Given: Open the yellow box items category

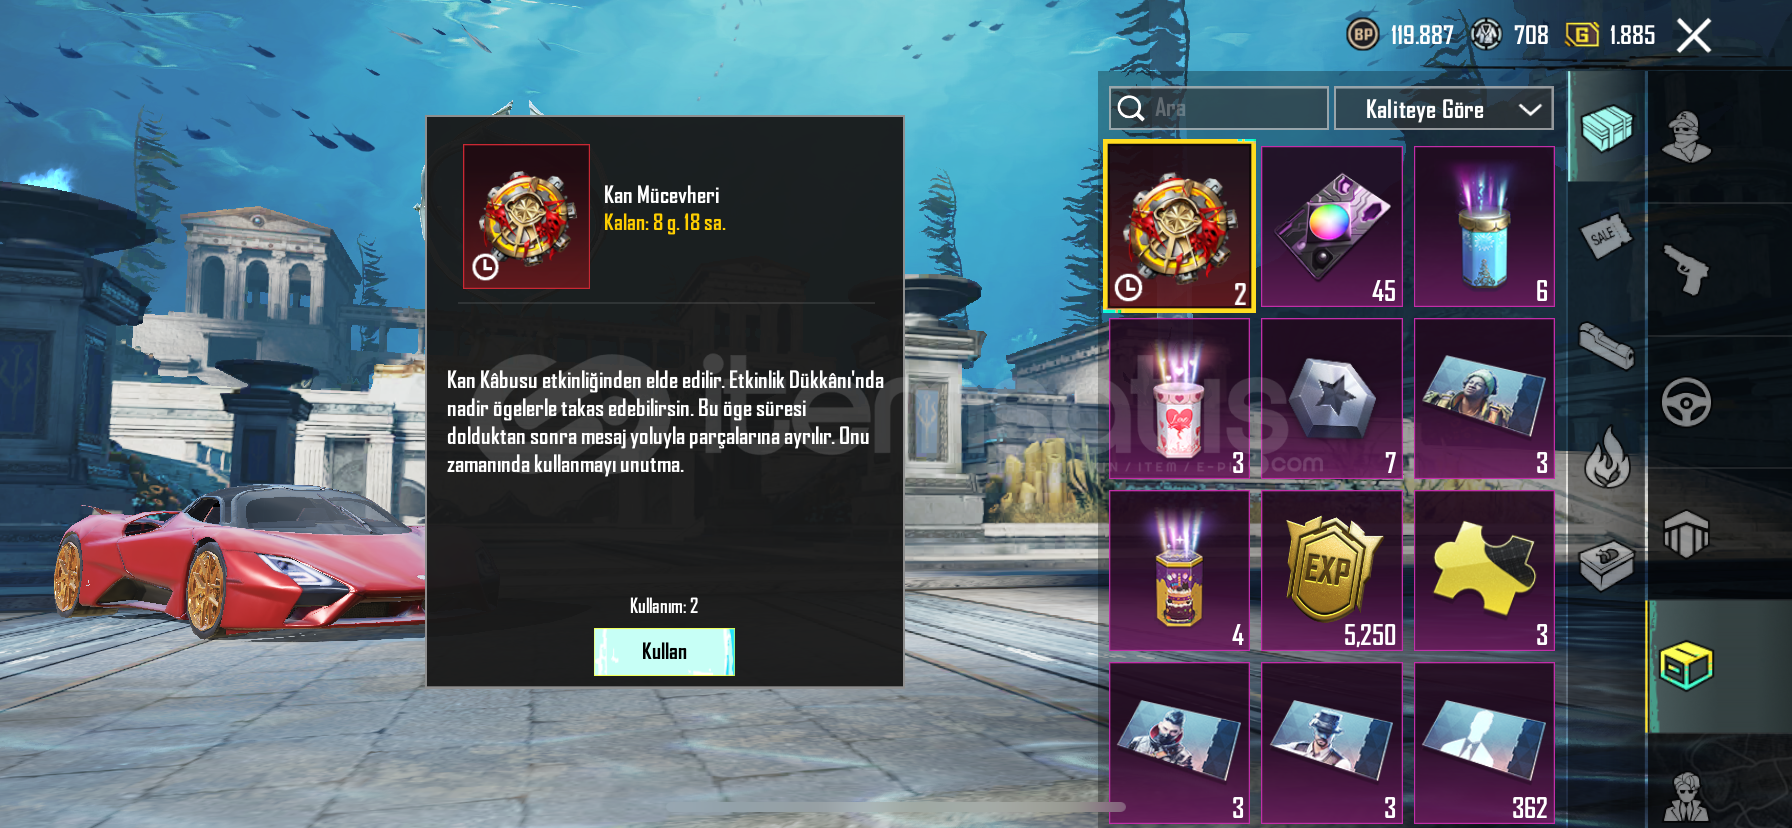Looking at the screenshot, I should (x=1687, y=666).
